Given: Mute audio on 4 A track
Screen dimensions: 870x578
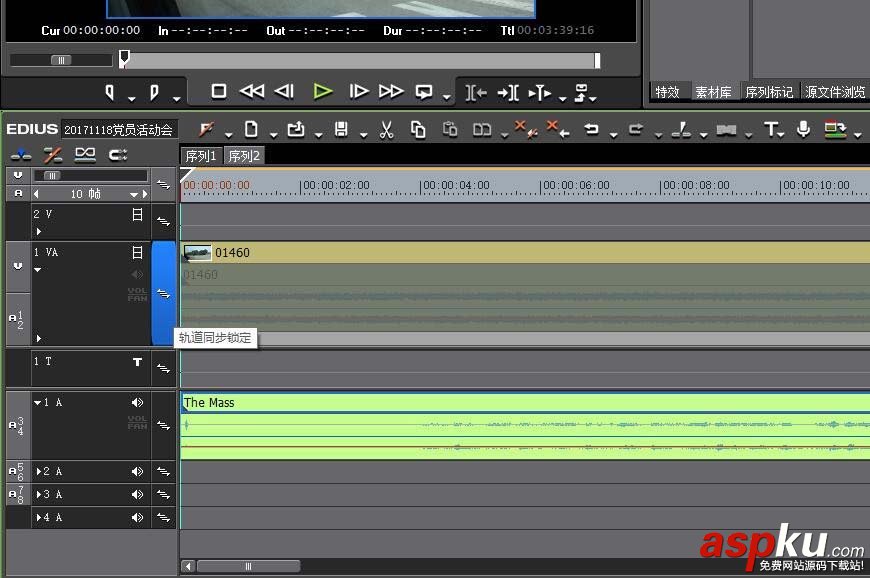Looking at the screenshot, I should click(x=137, y=518).
